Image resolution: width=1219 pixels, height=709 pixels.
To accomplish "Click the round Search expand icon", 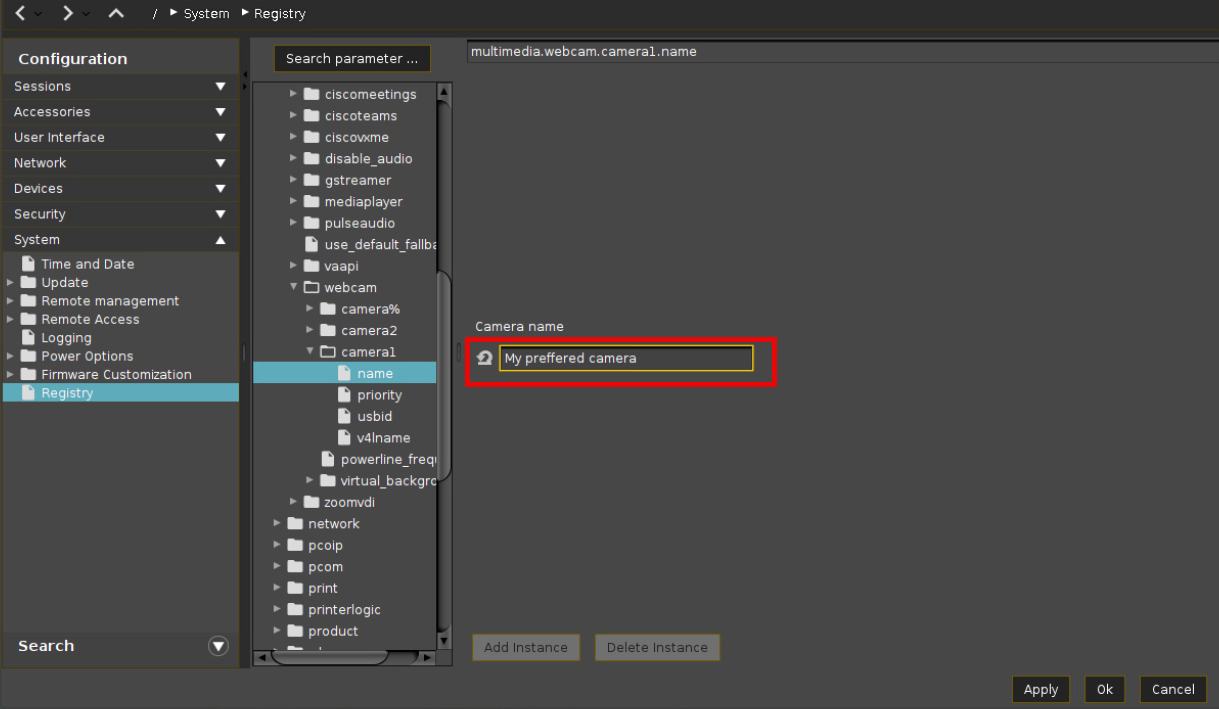I will pos(218,646).
